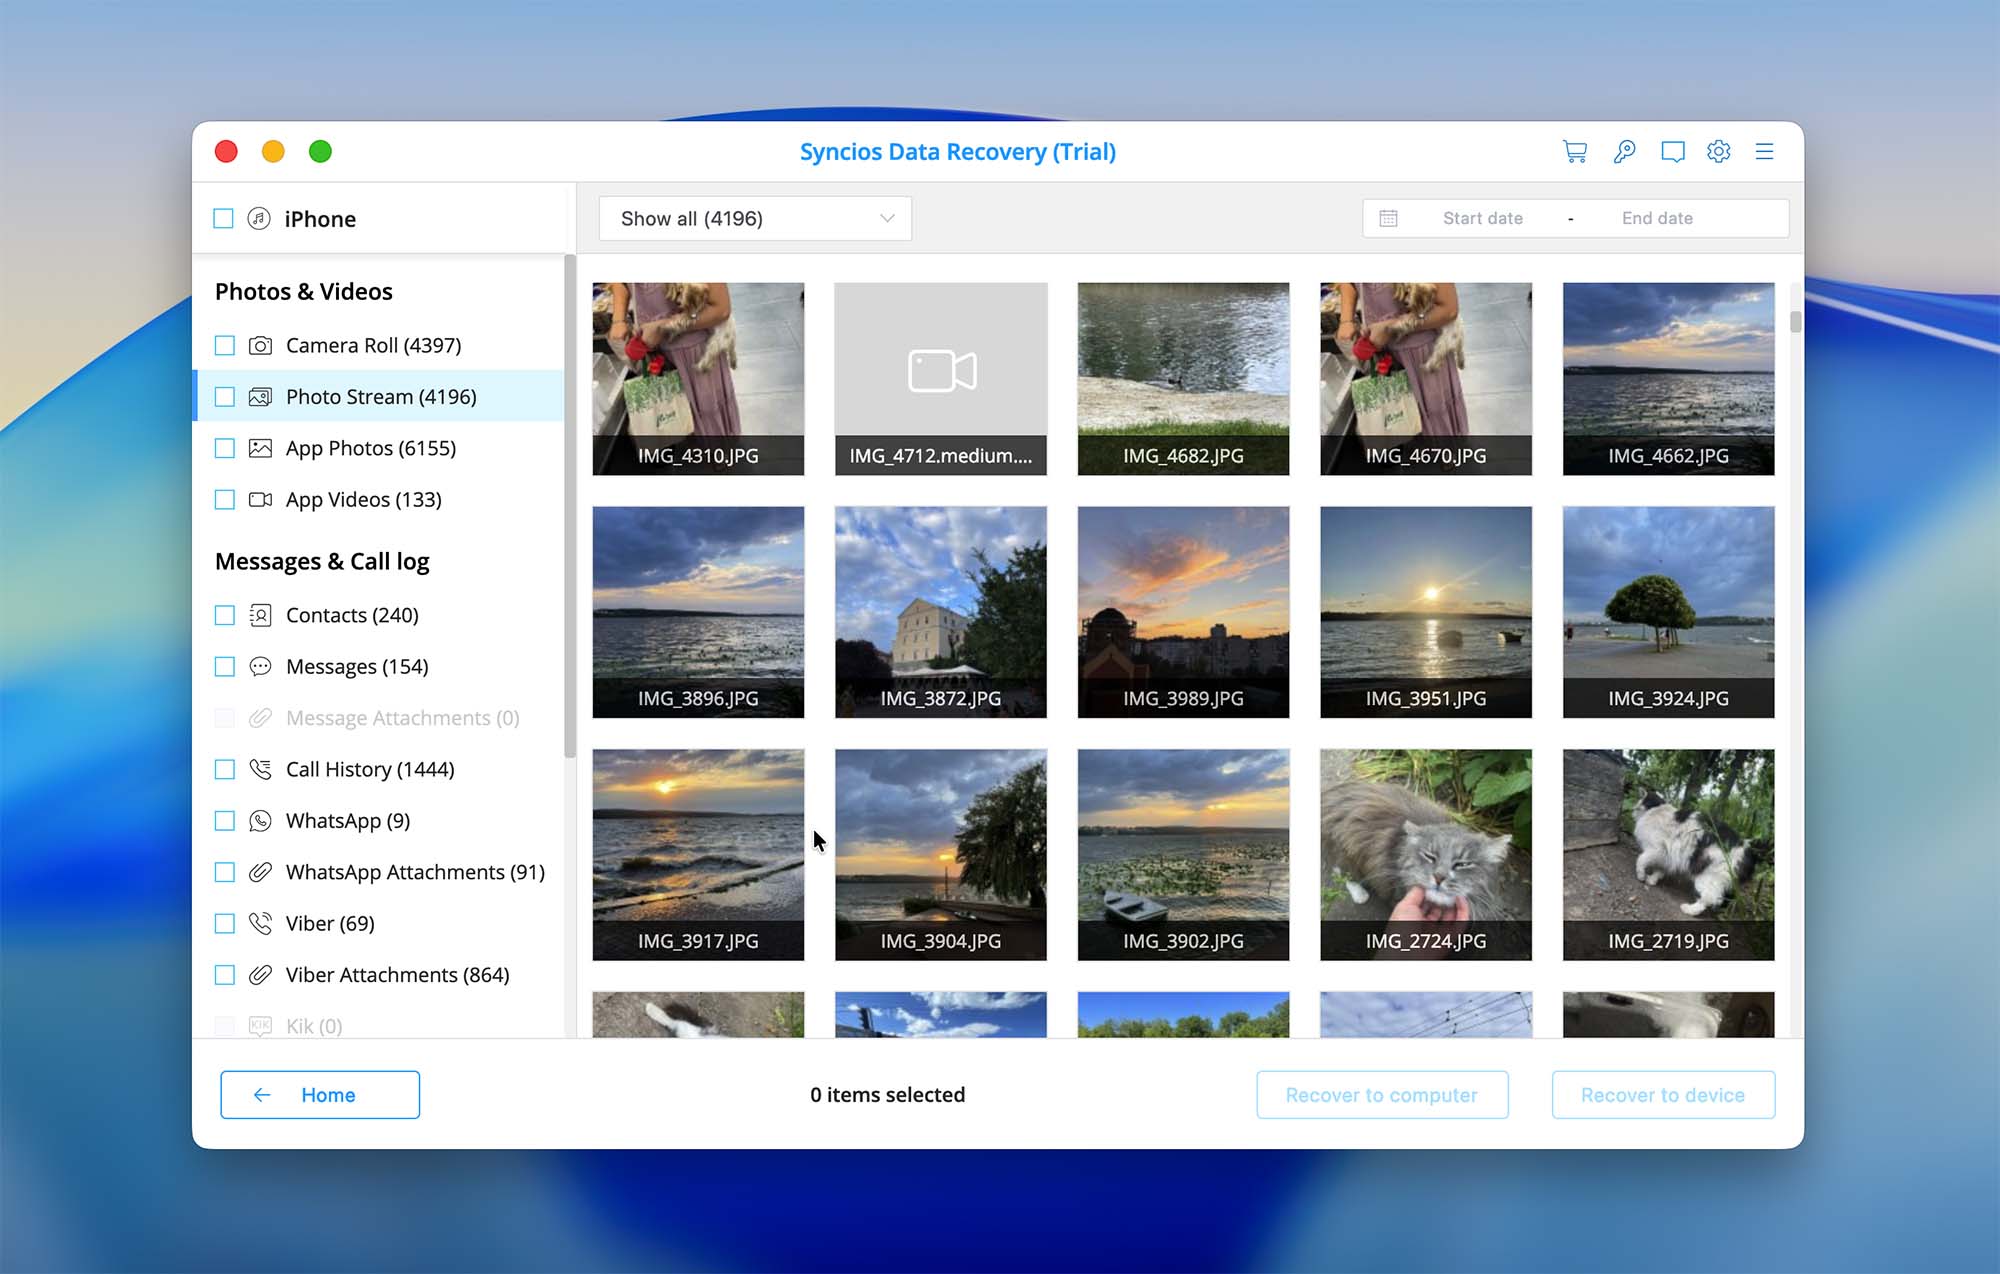Open the feedback chat bubble icon
The width and height of the screenshot is (2000, 1274).
pyautogui.click(x=1672, y=151)
